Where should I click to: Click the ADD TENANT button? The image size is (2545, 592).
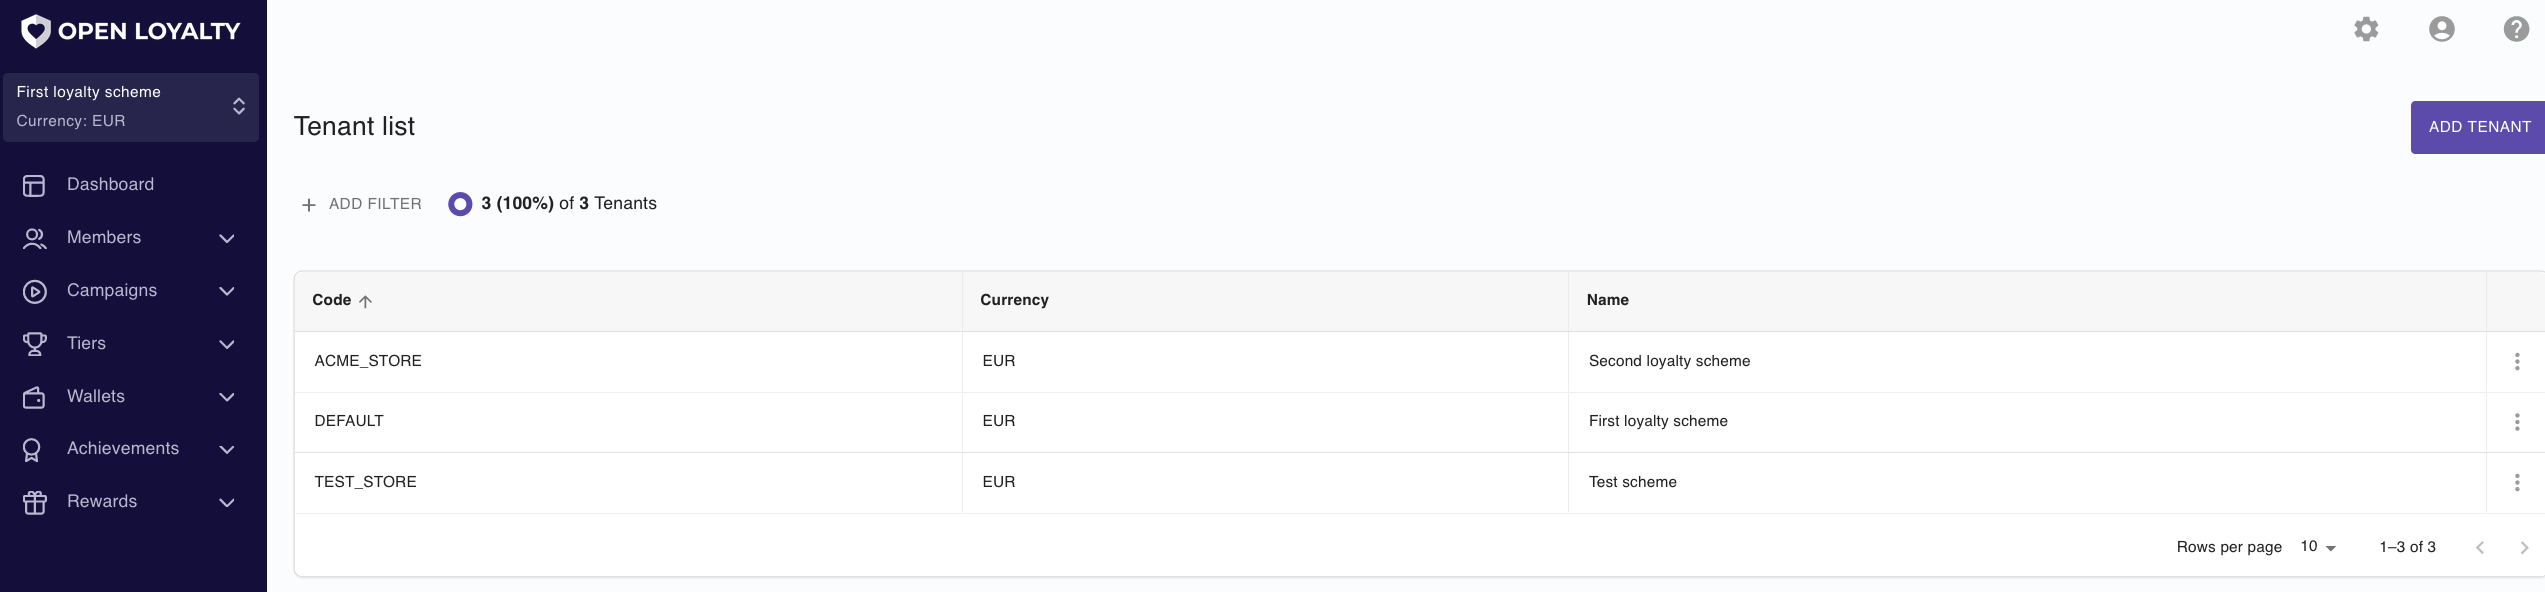[x=2478, y=127]
